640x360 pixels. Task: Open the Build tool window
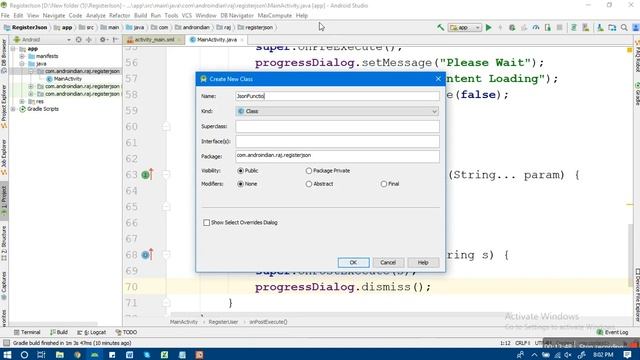pyautogui.click(x=59, y=332)
